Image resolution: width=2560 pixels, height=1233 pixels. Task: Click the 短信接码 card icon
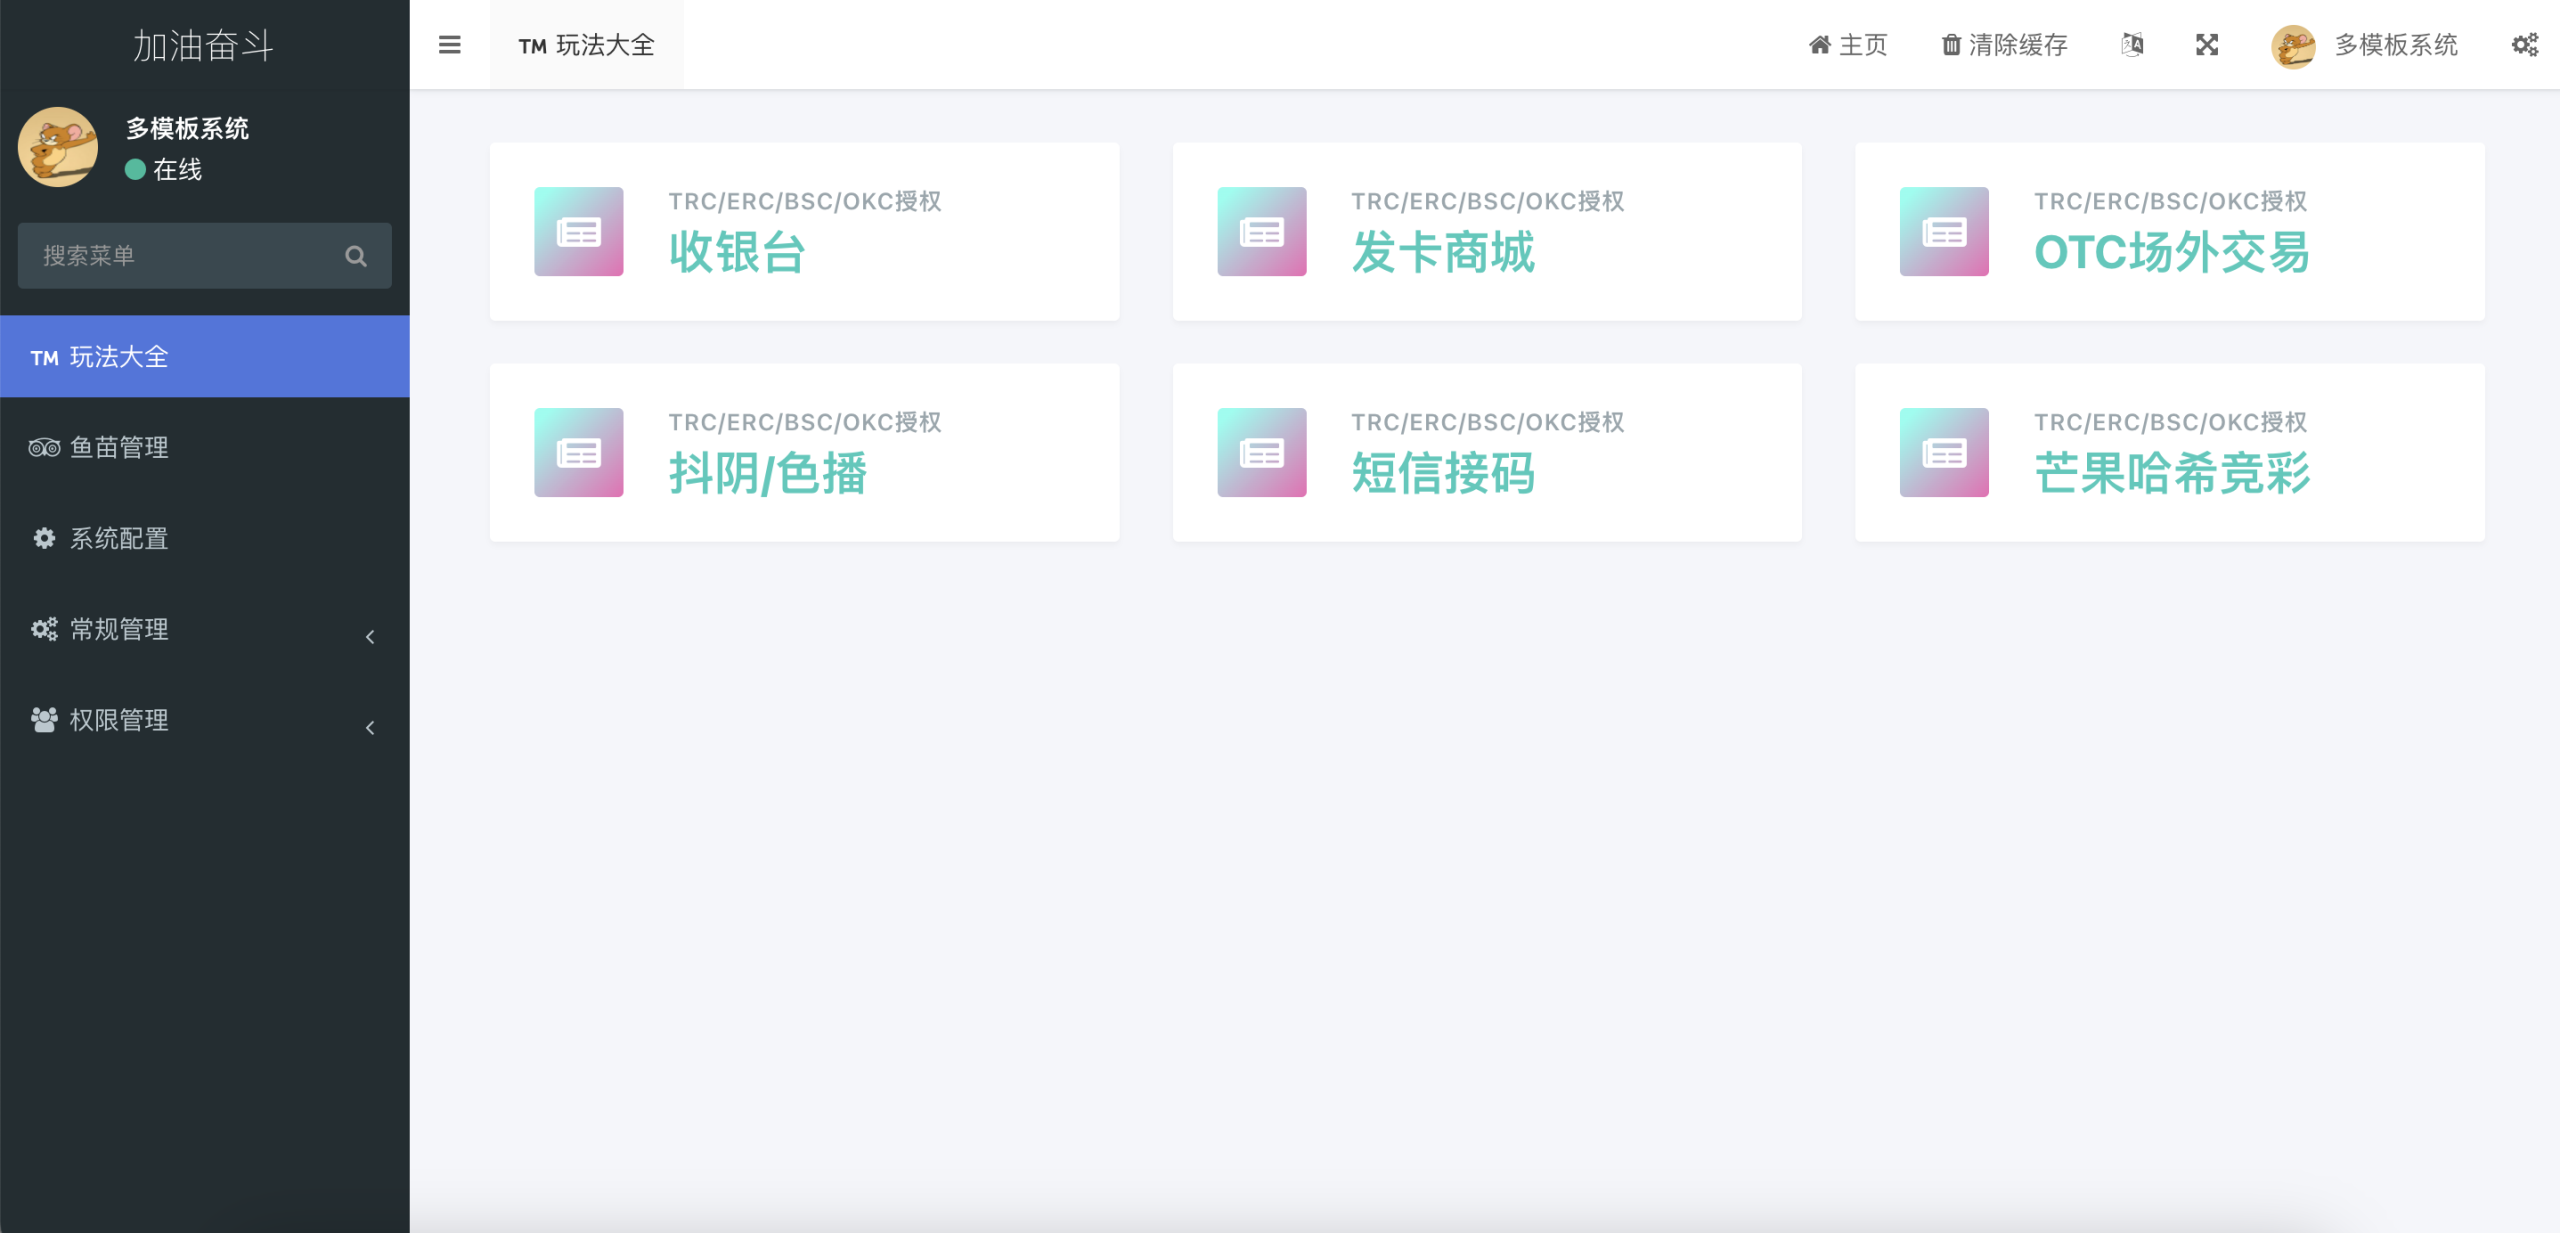(1261, 452)
